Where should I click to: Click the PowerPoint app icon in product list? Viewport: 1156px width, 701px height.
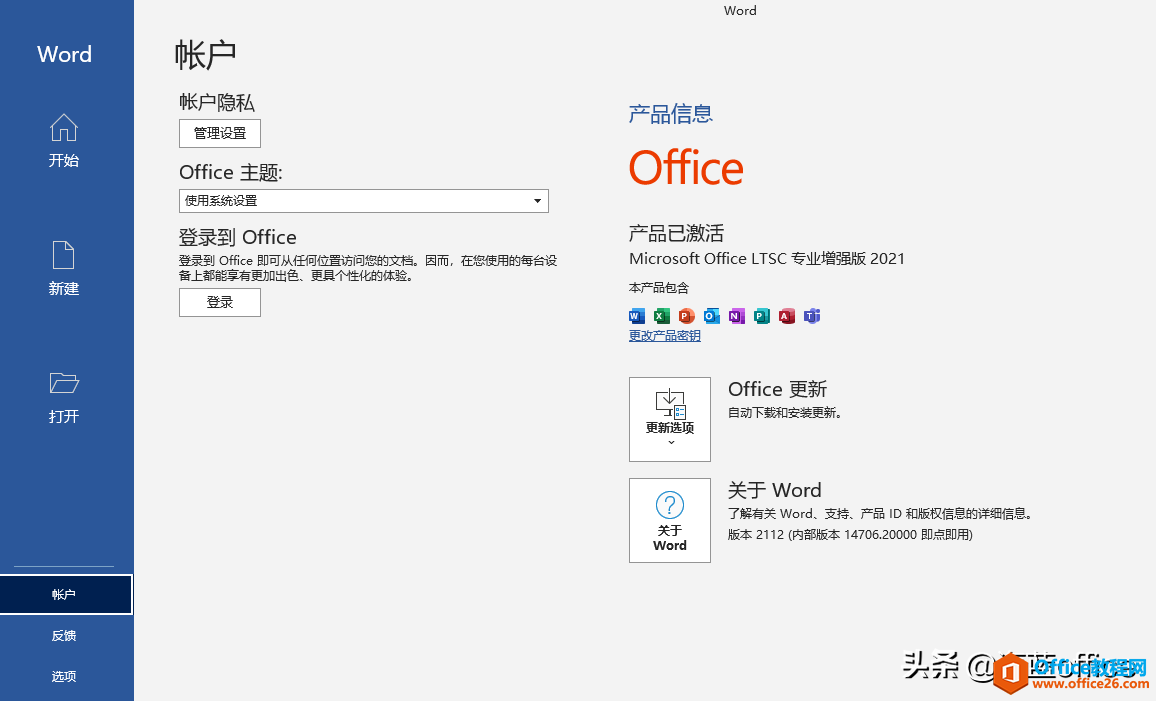click(687, 316)
